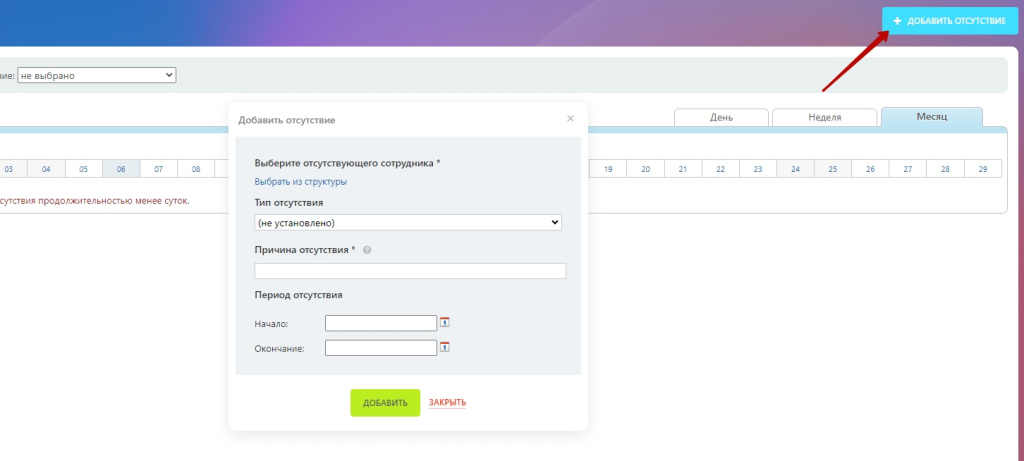Open the 'не выбрано' filter dropdown

(x=96, y=75)
